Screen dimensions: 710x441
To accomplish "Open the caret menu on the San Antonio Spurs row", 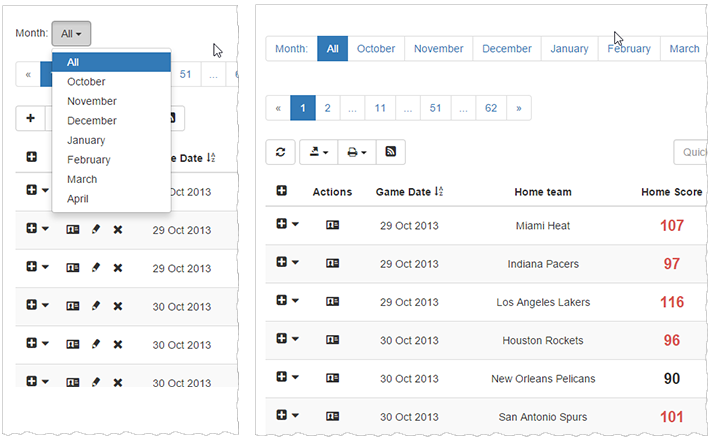I will tap(295, 415).
